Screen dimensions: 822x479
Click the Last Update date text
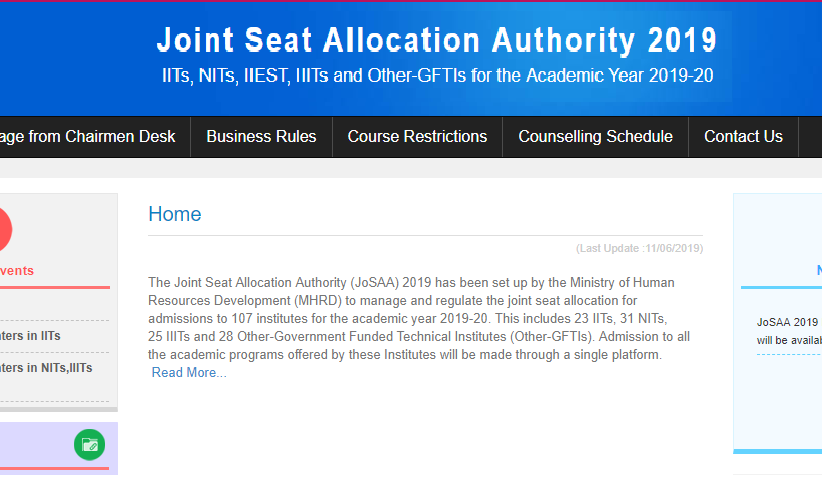pos(639,248)
